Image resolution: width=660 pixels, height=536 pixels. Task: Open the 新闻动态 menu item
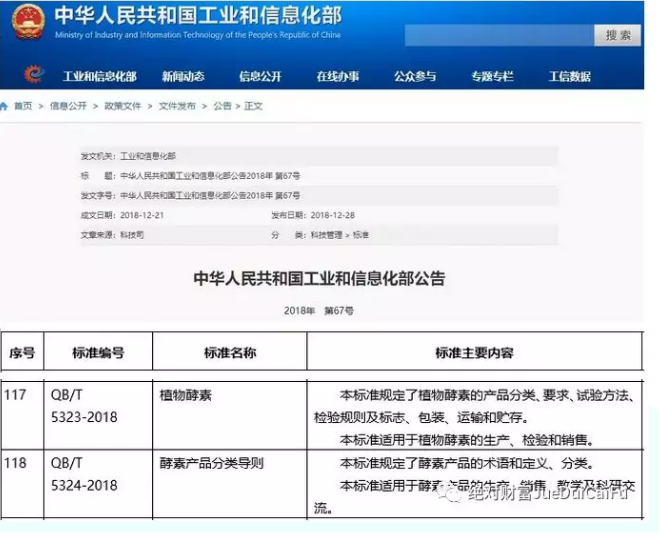pyautogui.click(x=183, y=76)
